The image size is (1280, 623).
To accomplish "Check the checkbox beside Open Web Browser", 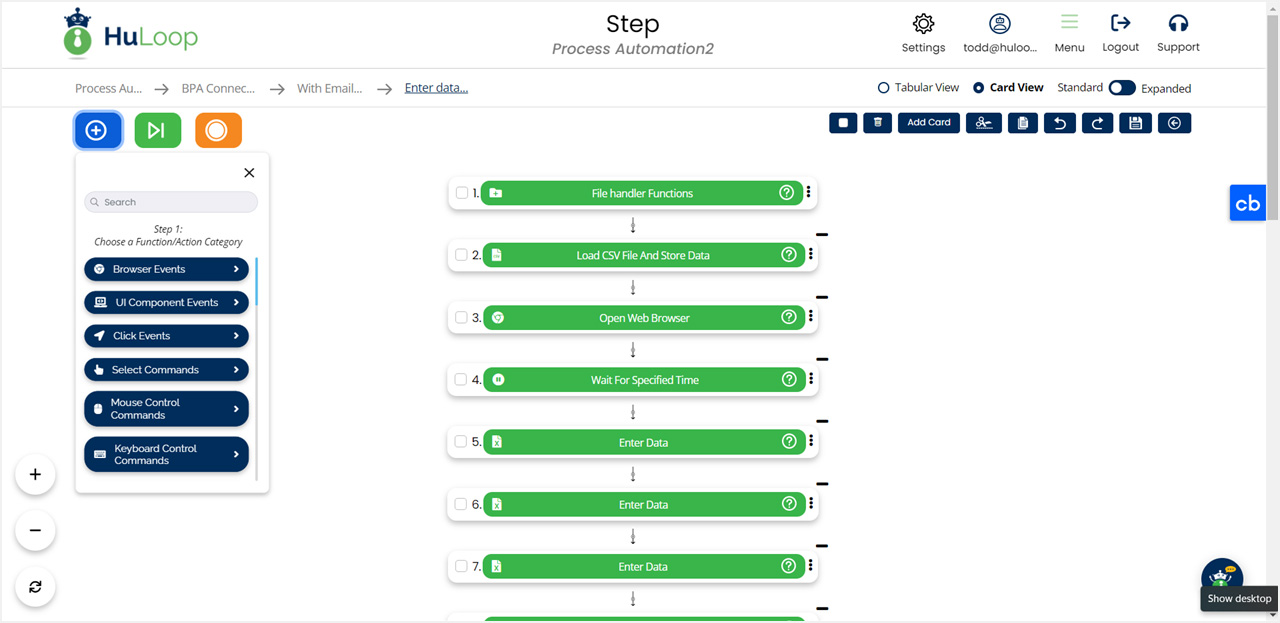I will pos(461,317).
